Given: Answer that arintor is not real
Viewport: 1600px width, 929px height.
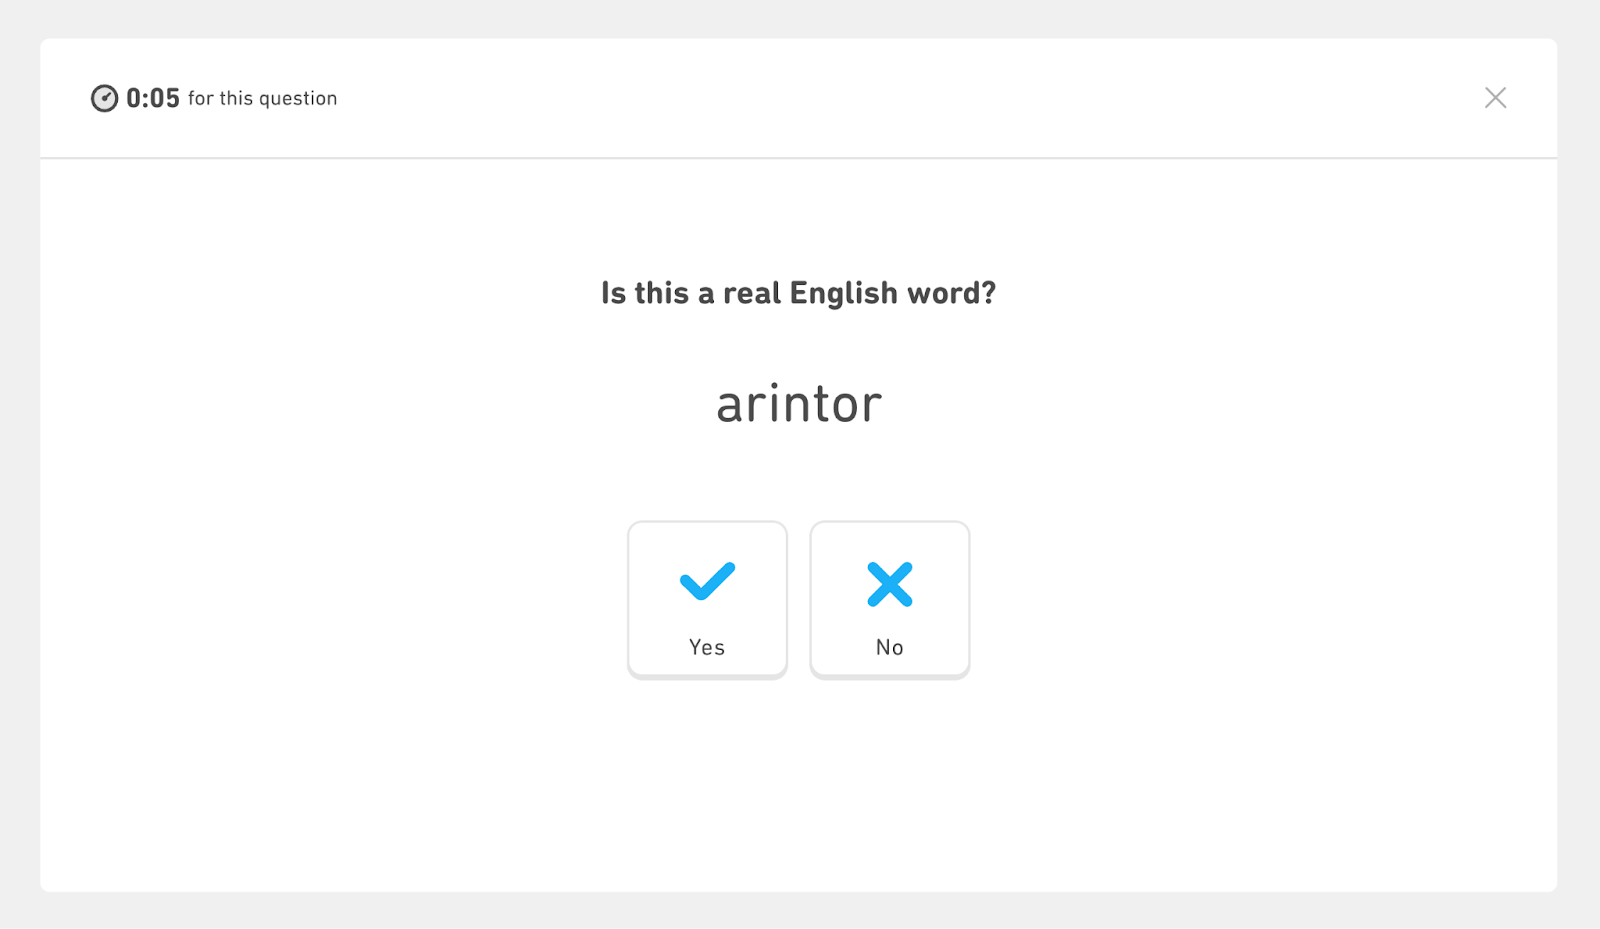Looking at the screenshot, I should pos(889,599).
